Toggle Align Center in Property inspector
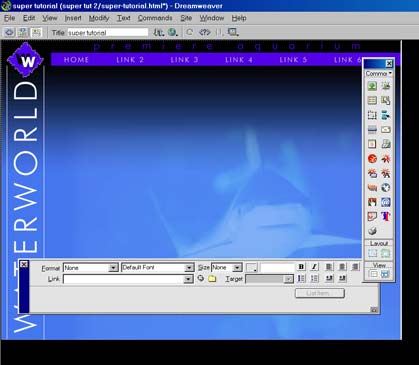Screen dimensions: 419x365 click(x=342, y=267)
